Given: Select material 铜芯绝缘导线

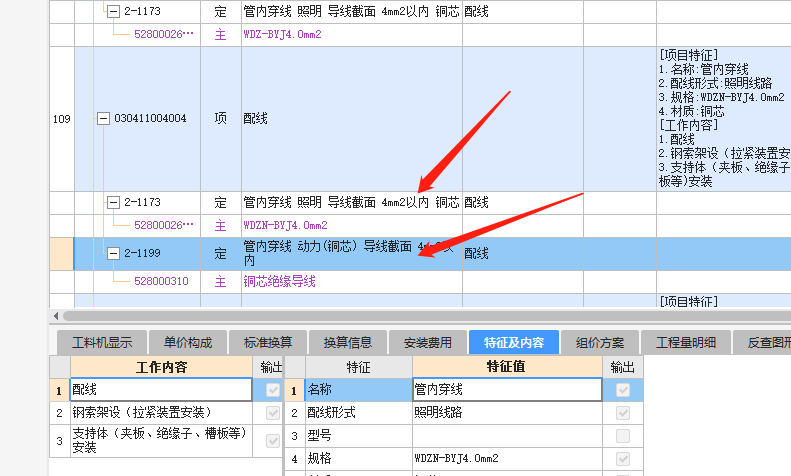Looking at the screenshot, I should [279, 281].
